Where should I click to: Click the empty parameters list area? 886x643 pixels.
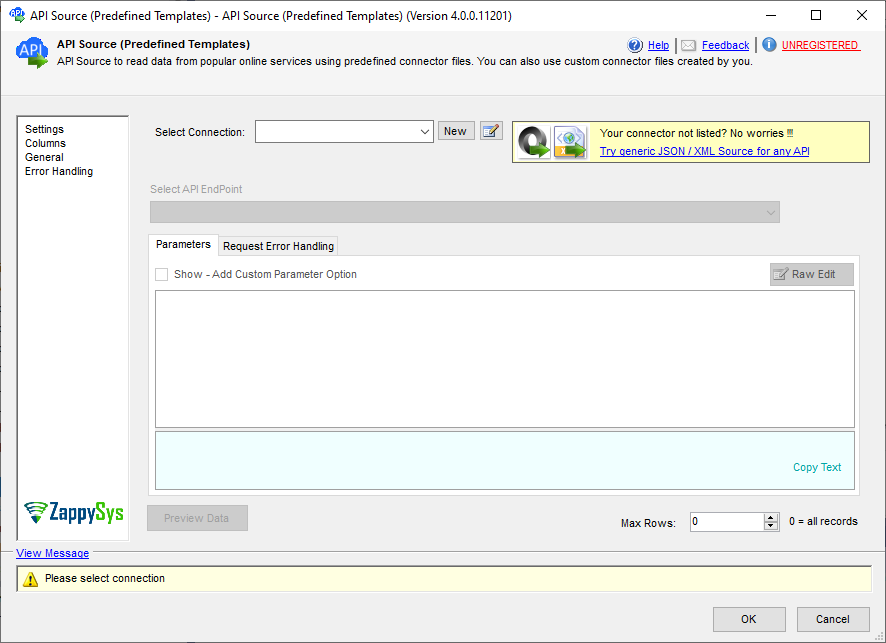[x=505, y=359]
